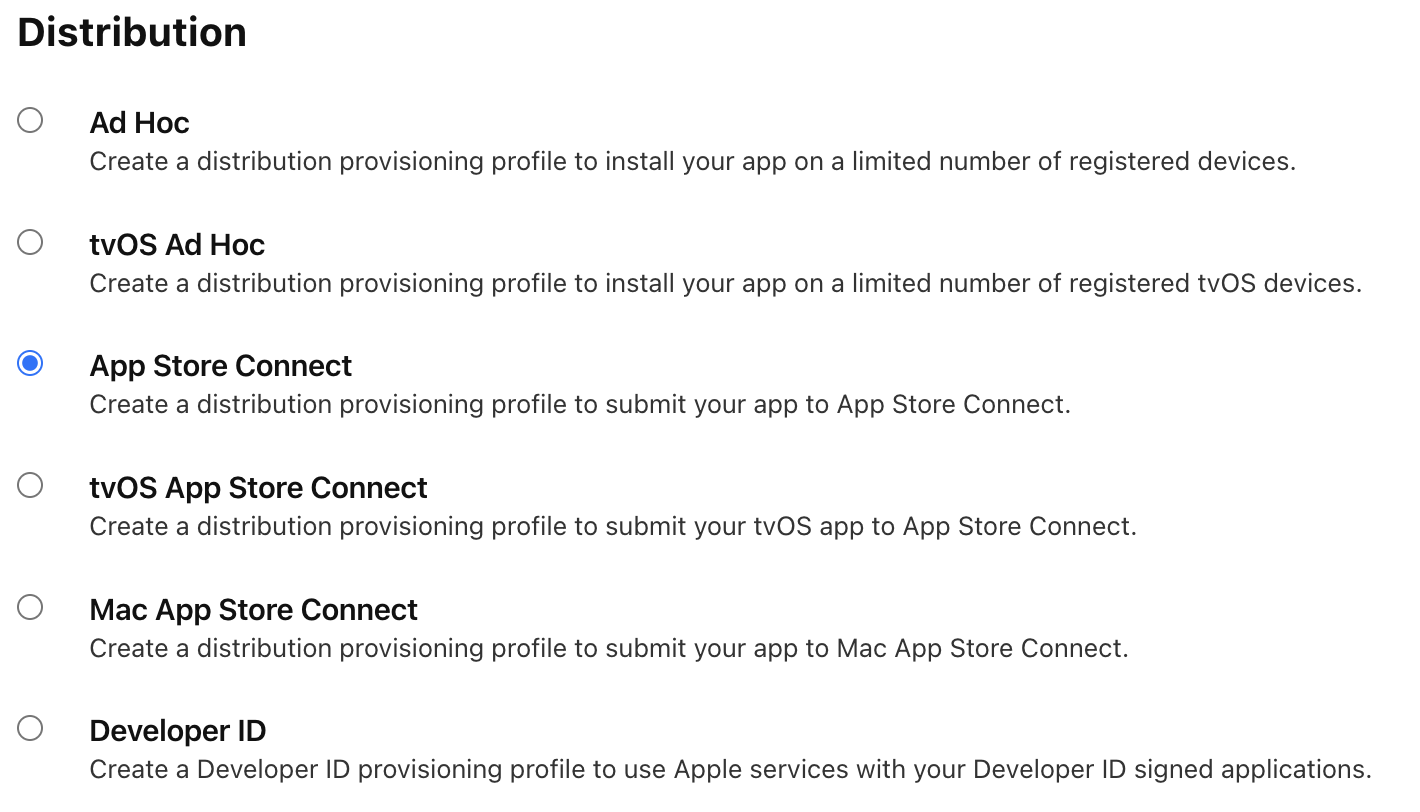The height and width of the screenshot is (812, 1420).
Task: Select the Ad Hoc radio button
Action: click(x=30, y=121)
